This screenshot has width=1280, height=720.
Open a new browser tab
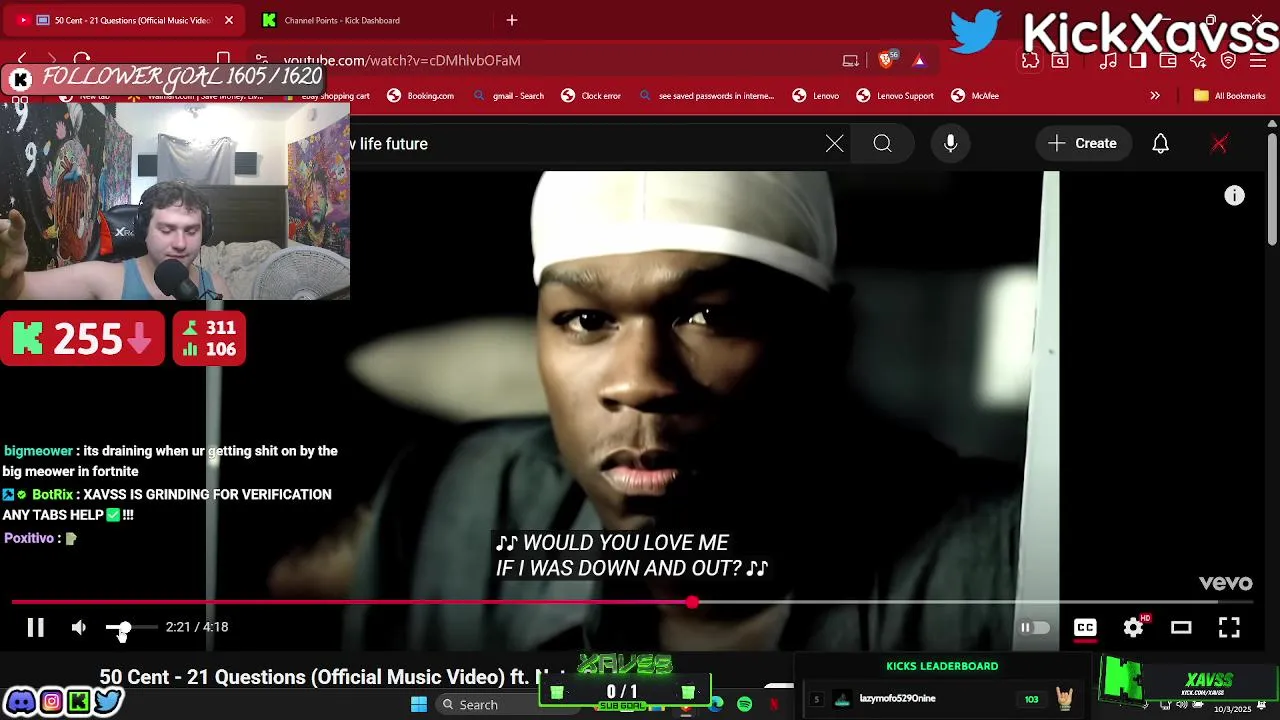(x=512, y=20)
